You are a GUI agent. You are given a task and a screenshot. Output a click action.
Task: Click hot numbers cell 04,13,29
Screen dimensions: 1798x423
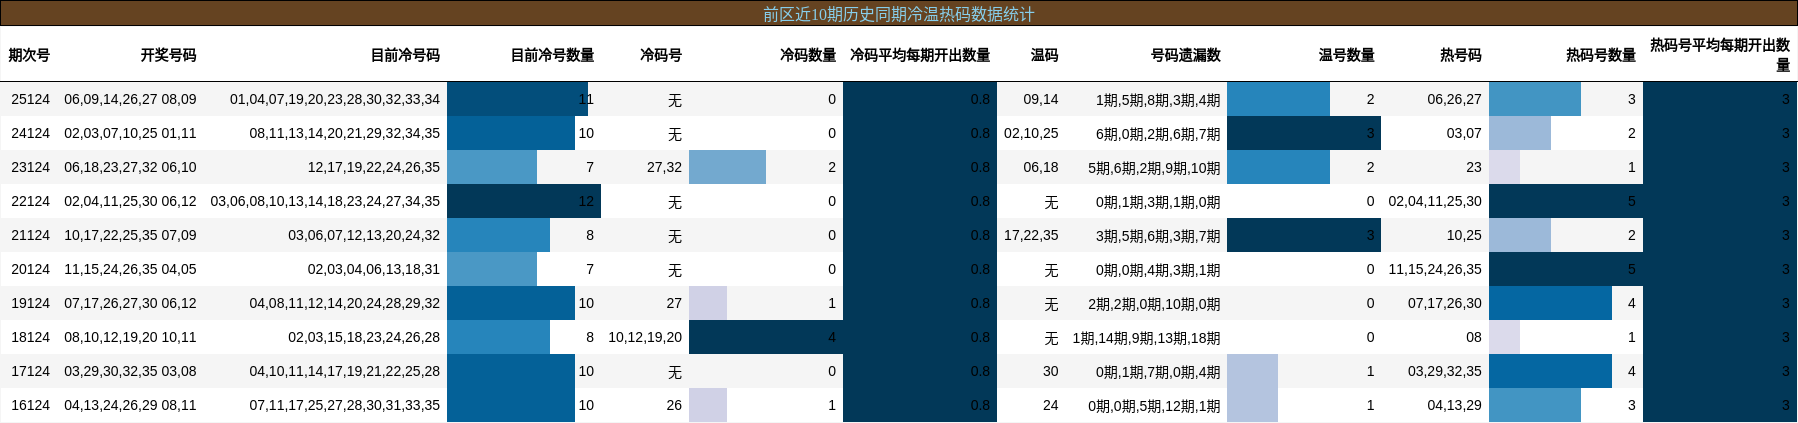pyautogui.click(x=1454, y=405)
